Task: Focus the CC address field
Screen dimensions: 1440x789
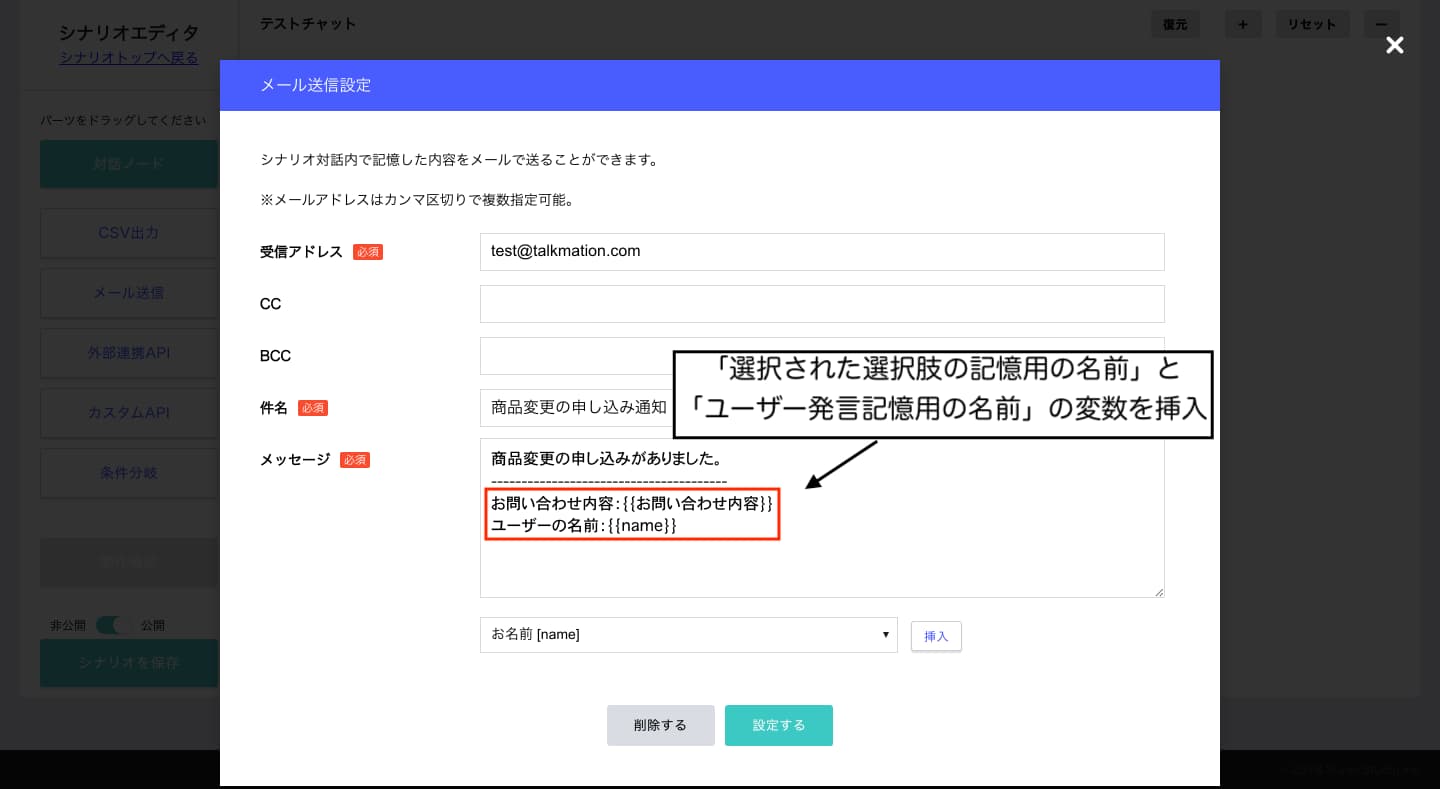Action: coord(822,304)
